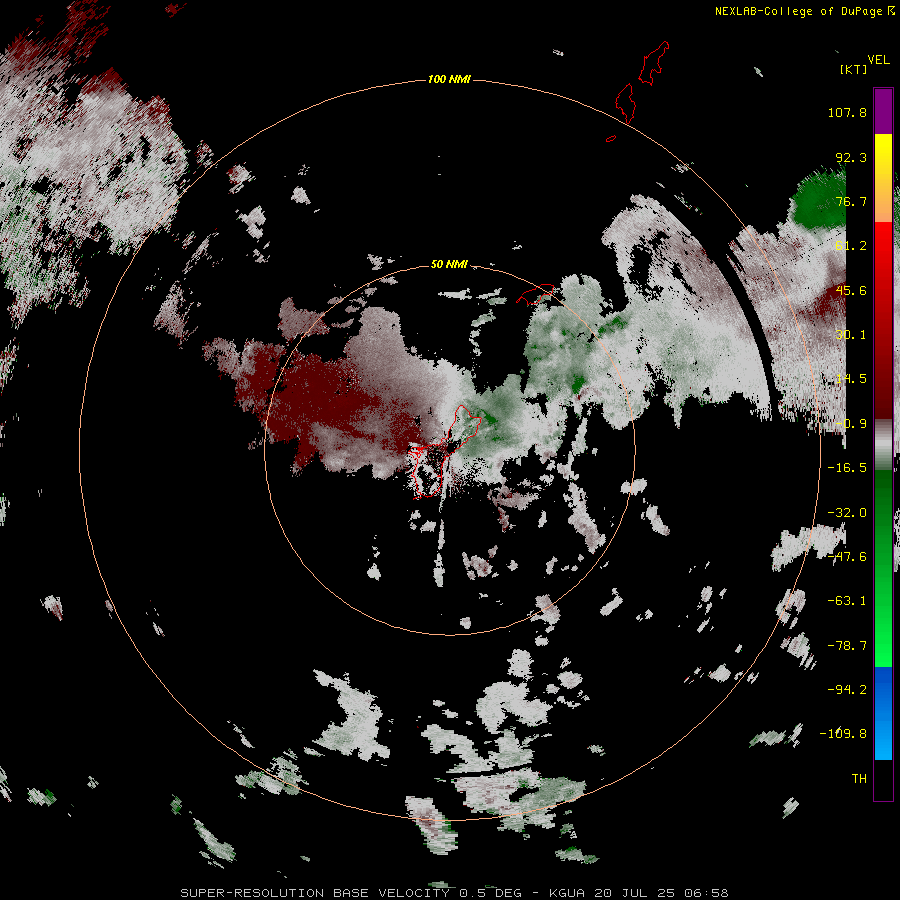Select the -94.2 scale value
Viewport: 900px width, 900px height.
pyautogui.click(x=847, y=690)
